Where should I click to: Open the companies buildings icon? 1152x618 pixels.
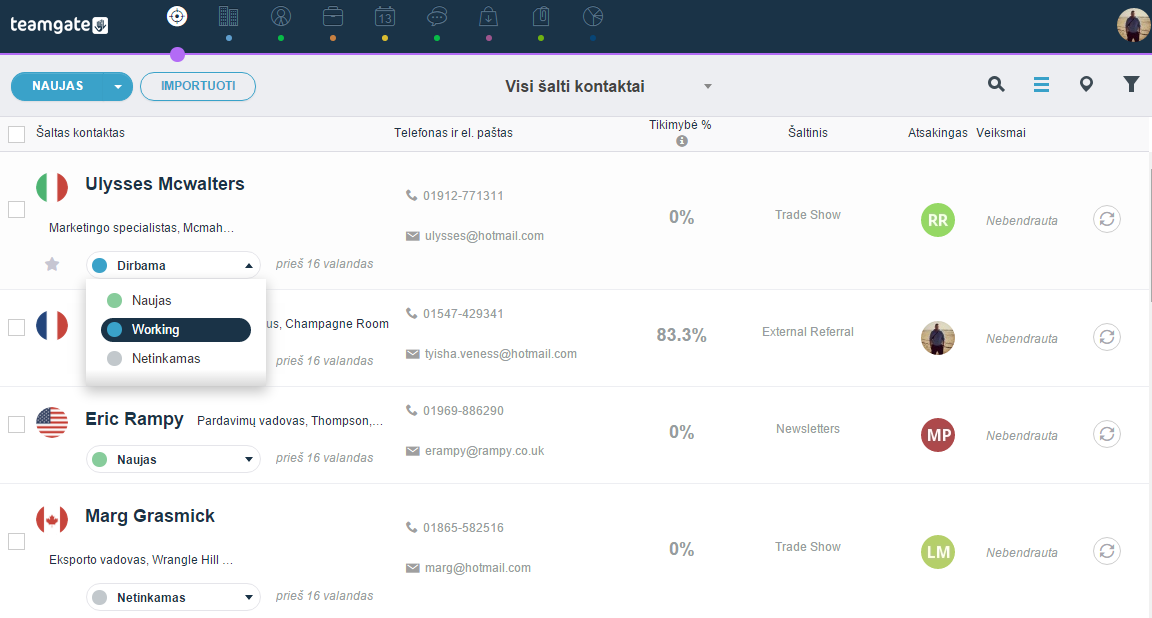[228, 16]
